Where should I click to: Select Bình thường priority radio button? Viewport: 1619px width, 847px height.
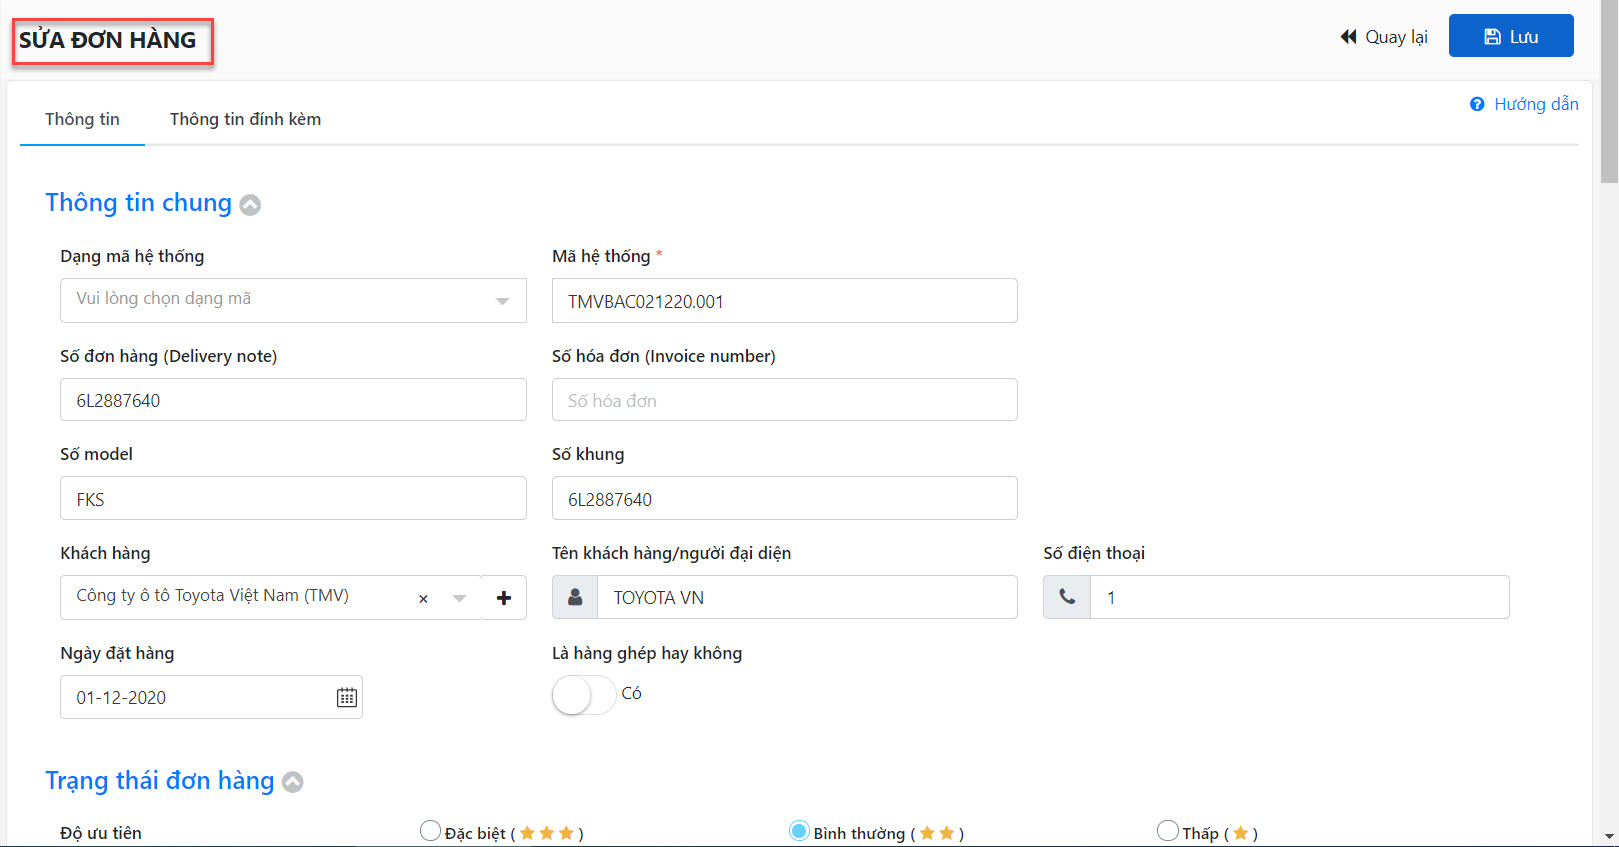click(799, 831)
